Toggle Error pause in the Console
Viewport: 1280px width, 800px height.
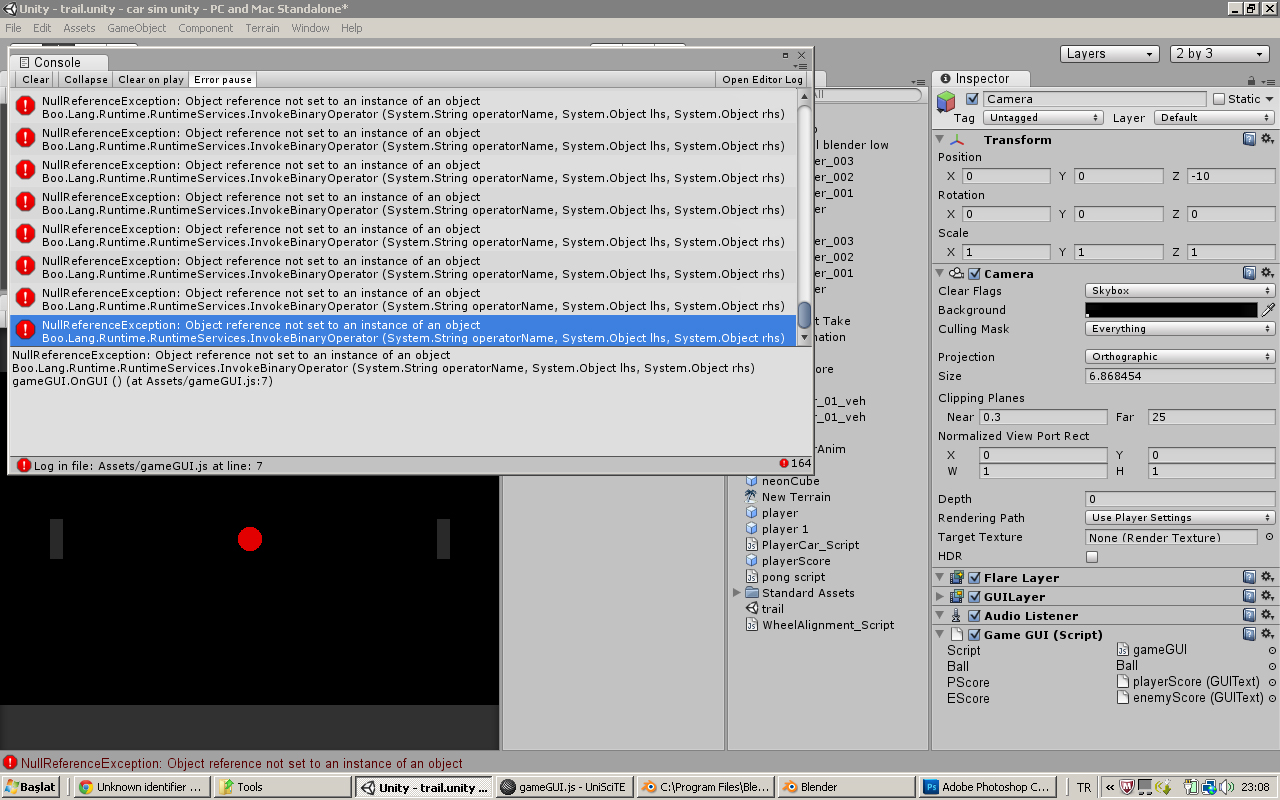coord(223,79)
